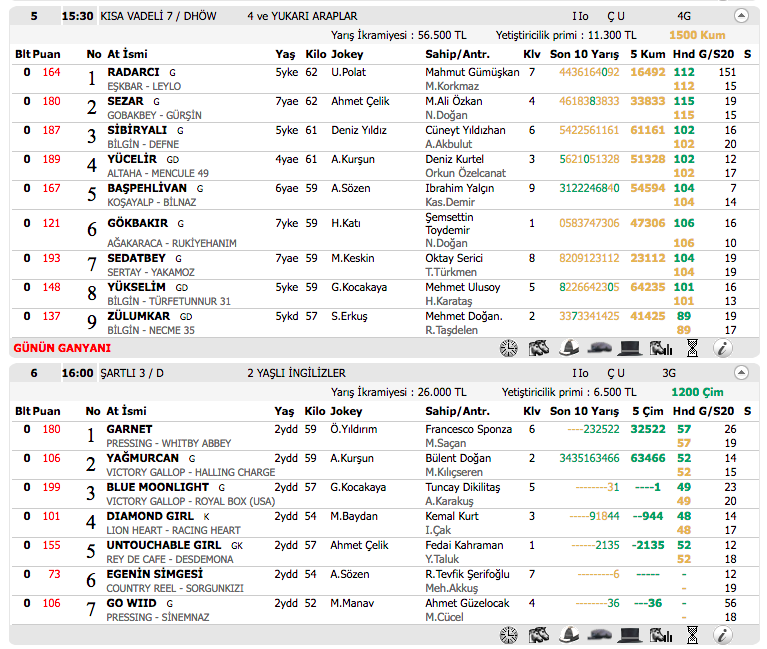Open horse BLUE MOONLIGHT page
The image size is (767, 649).
pos(158,487)
